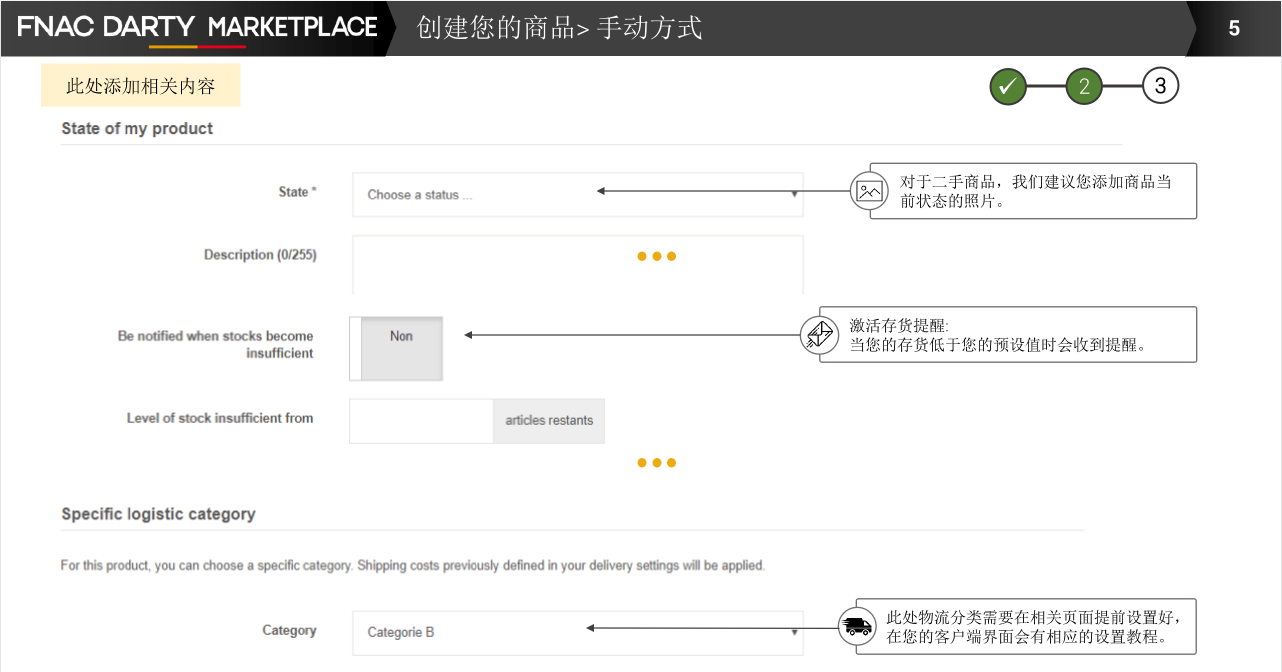
Task: Select the green step 2 circle
Action: click(x=1084, y=87)
